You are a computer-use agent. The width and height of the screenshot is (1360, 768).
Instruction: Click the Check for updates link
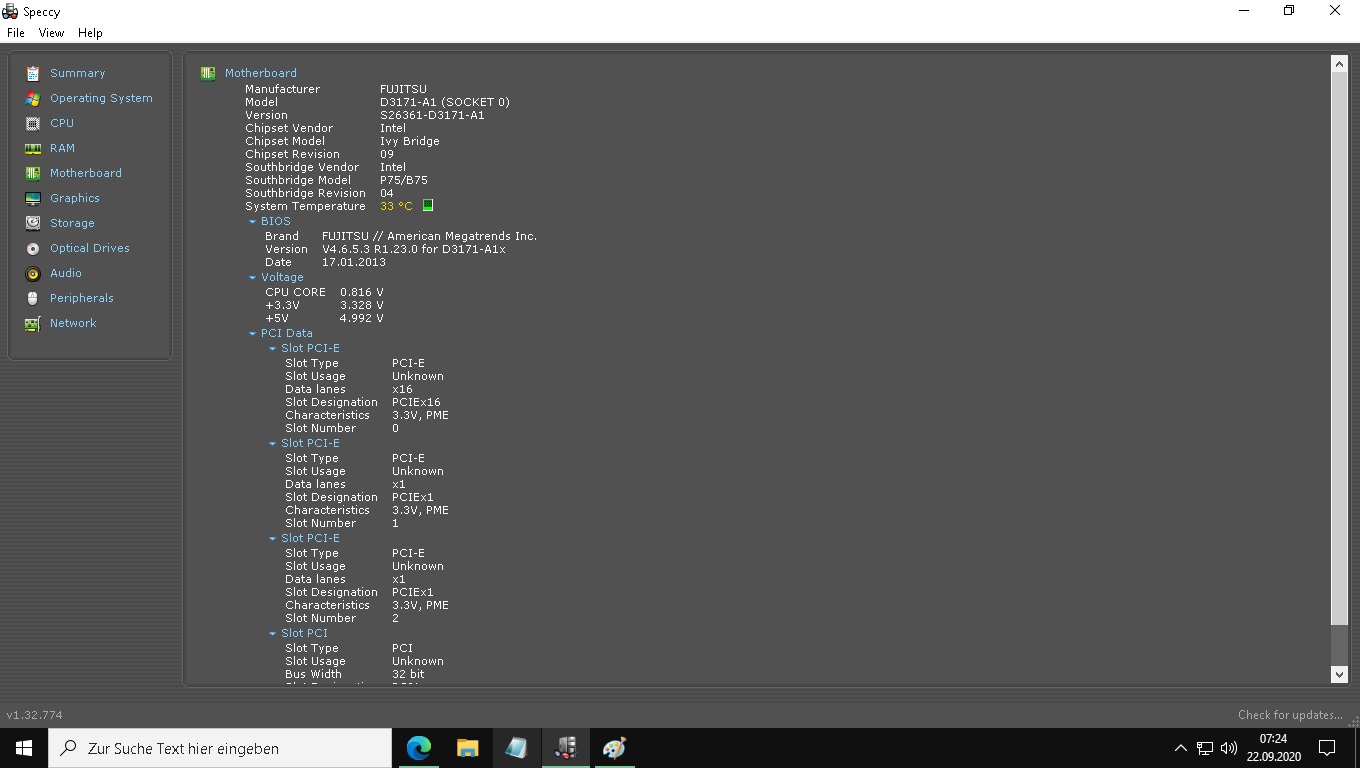pos(1290,715)
